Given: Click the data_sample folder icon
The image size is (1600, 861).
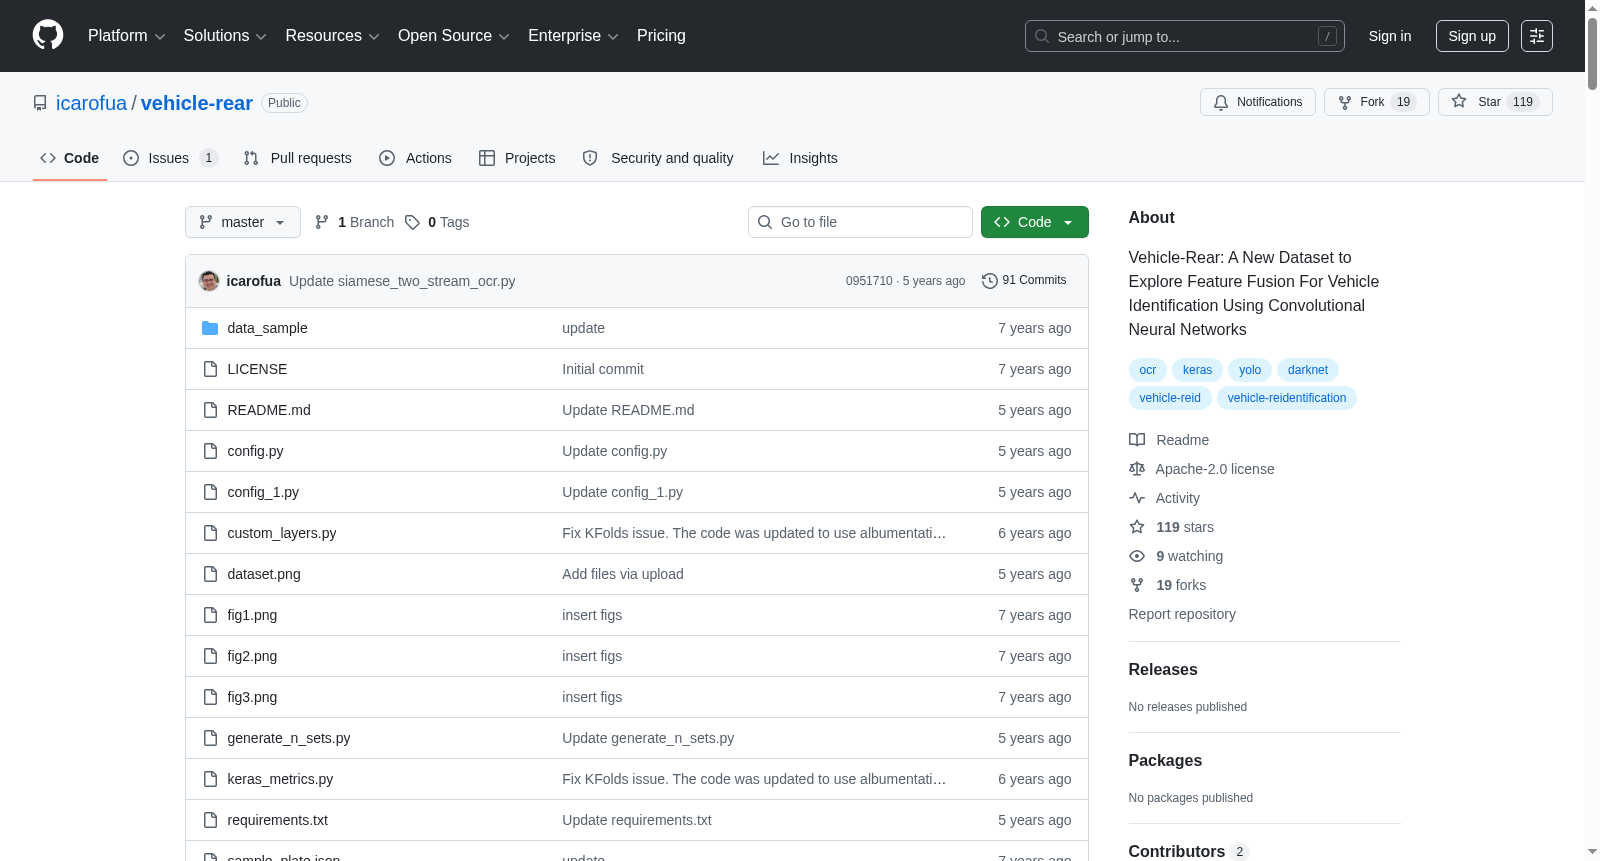Looking at the screenshot, I should 210,328.
